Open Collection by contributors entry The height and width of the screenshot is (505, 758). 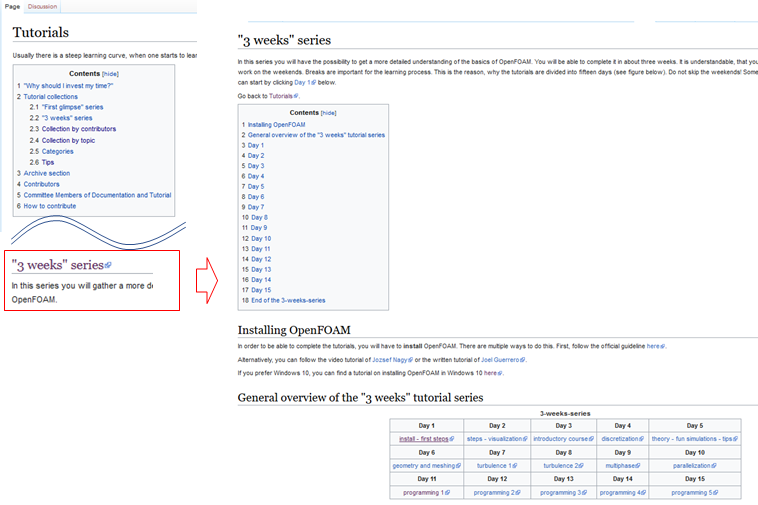tap(79, 129)
